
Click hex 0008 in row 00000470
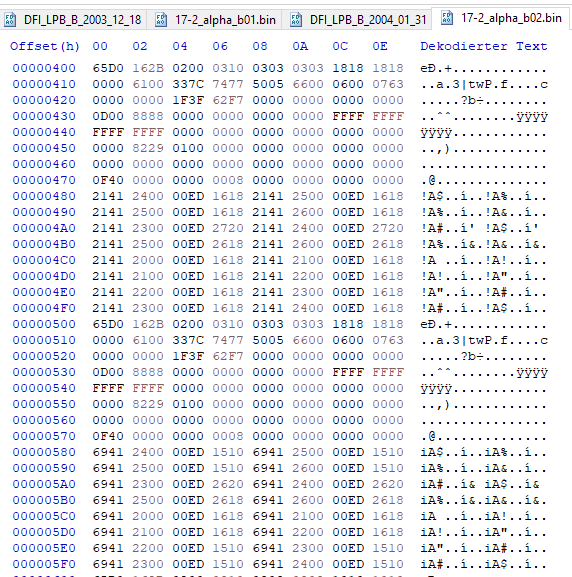(x=228, y=180)
